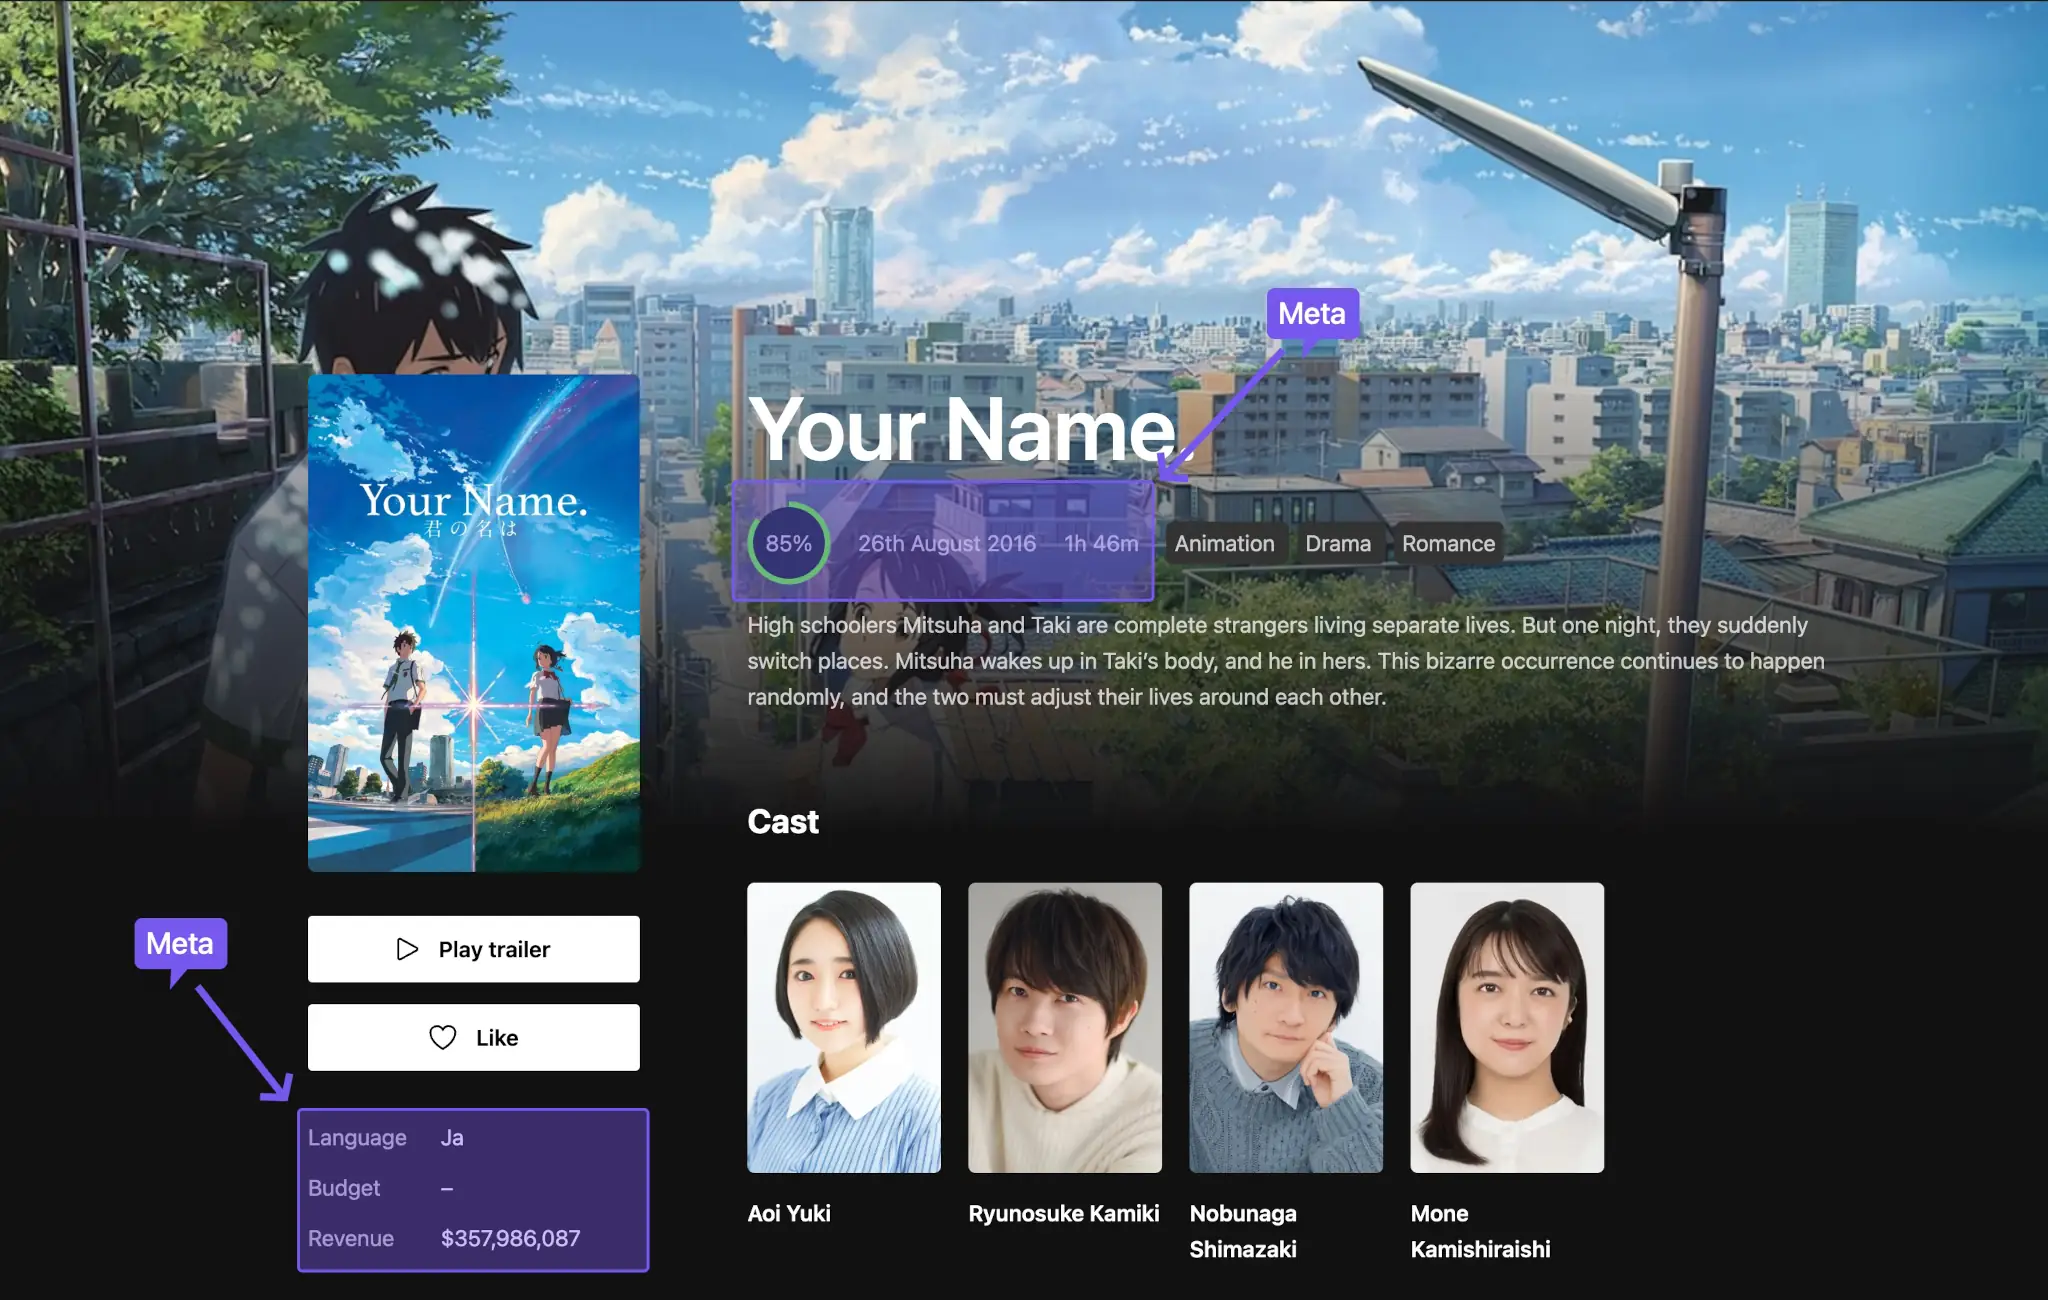Click the name Nobunaga Shimazaki
Screen dimensions: 2048x1300
[1243, 1231]
